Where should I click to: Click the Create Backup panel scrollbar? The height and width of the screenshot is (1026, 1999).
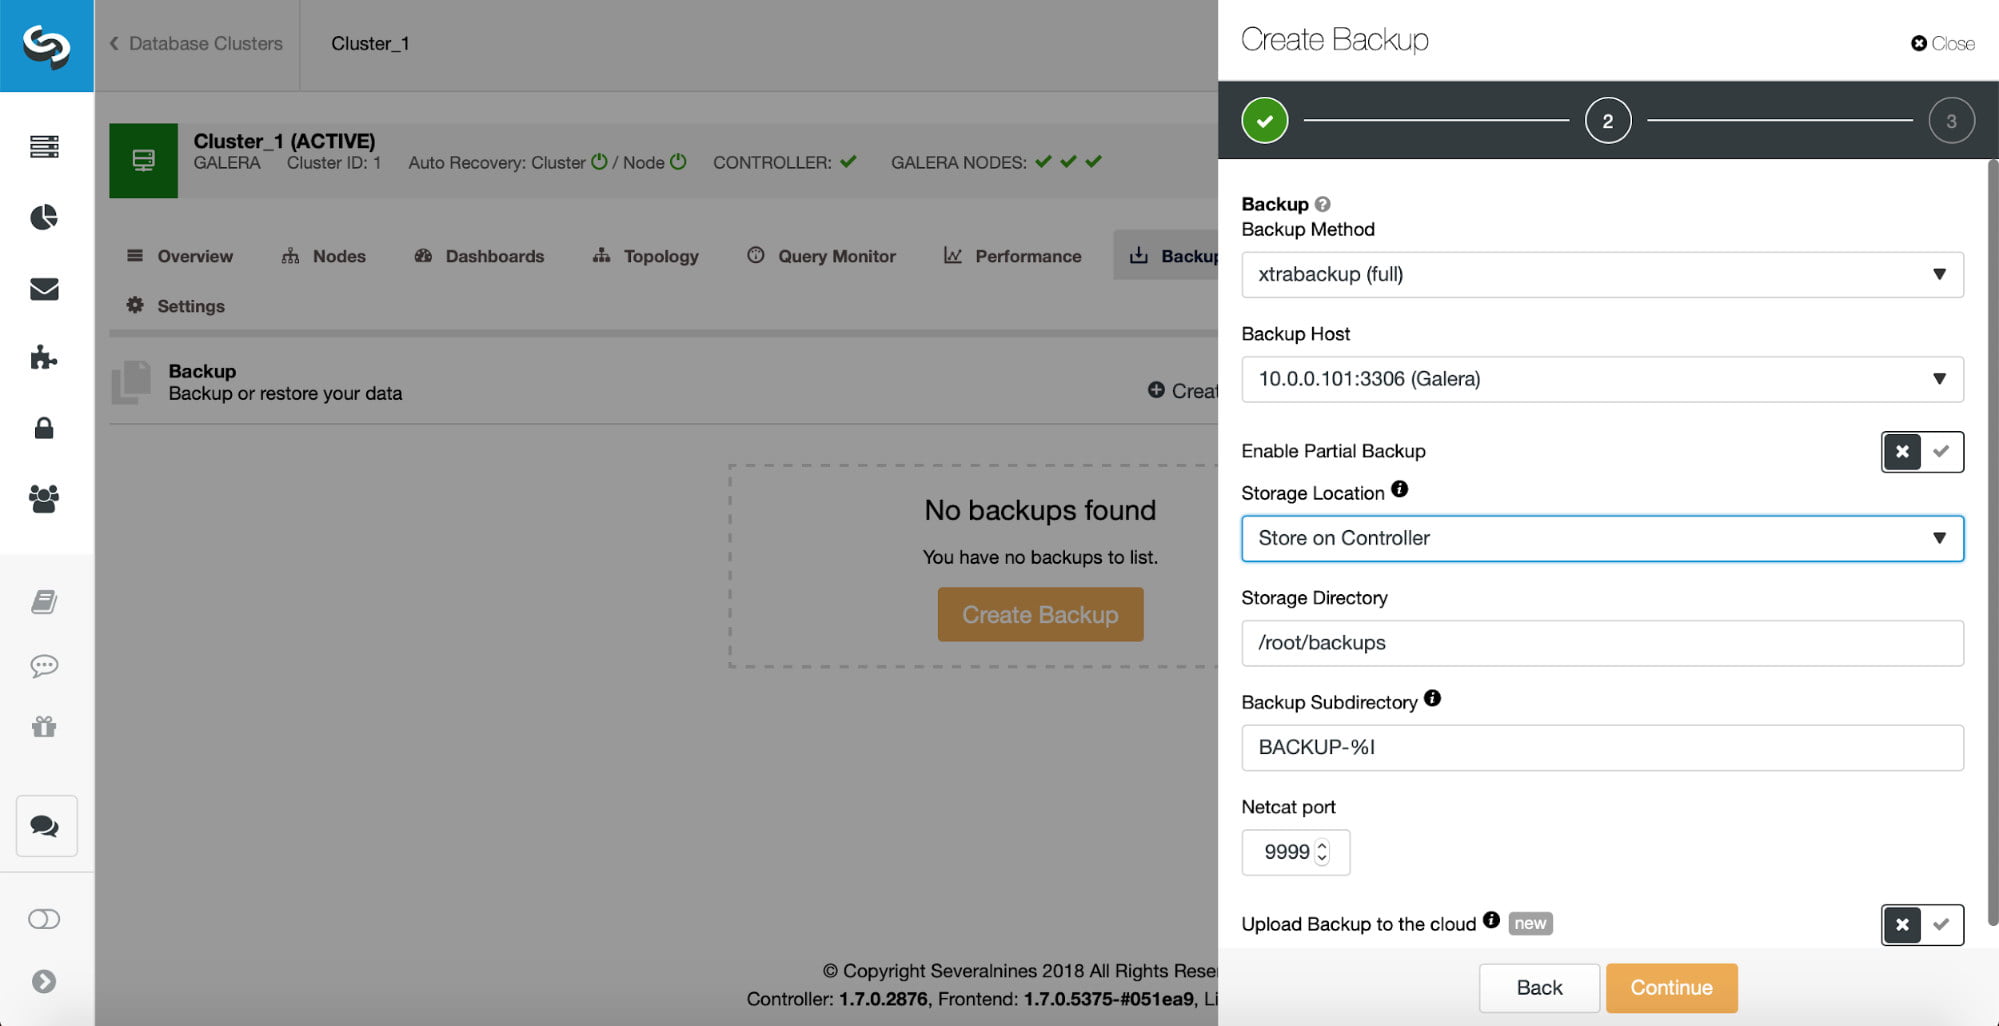tap(1992, 542)
